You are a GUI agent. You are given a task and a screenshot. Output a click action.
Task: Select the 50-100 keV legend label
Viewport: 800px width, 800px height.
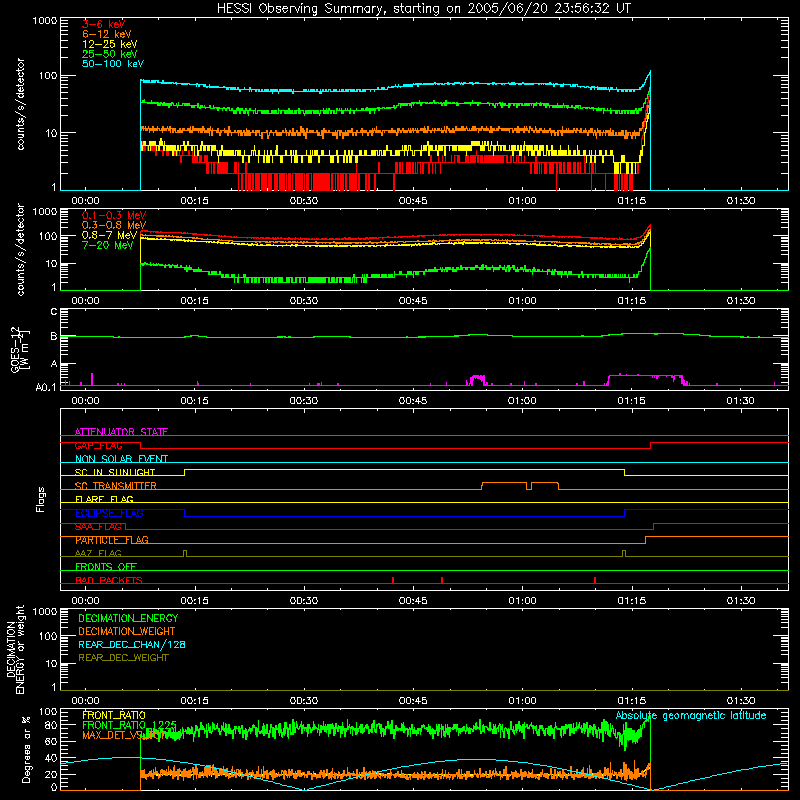click(113, 64)
